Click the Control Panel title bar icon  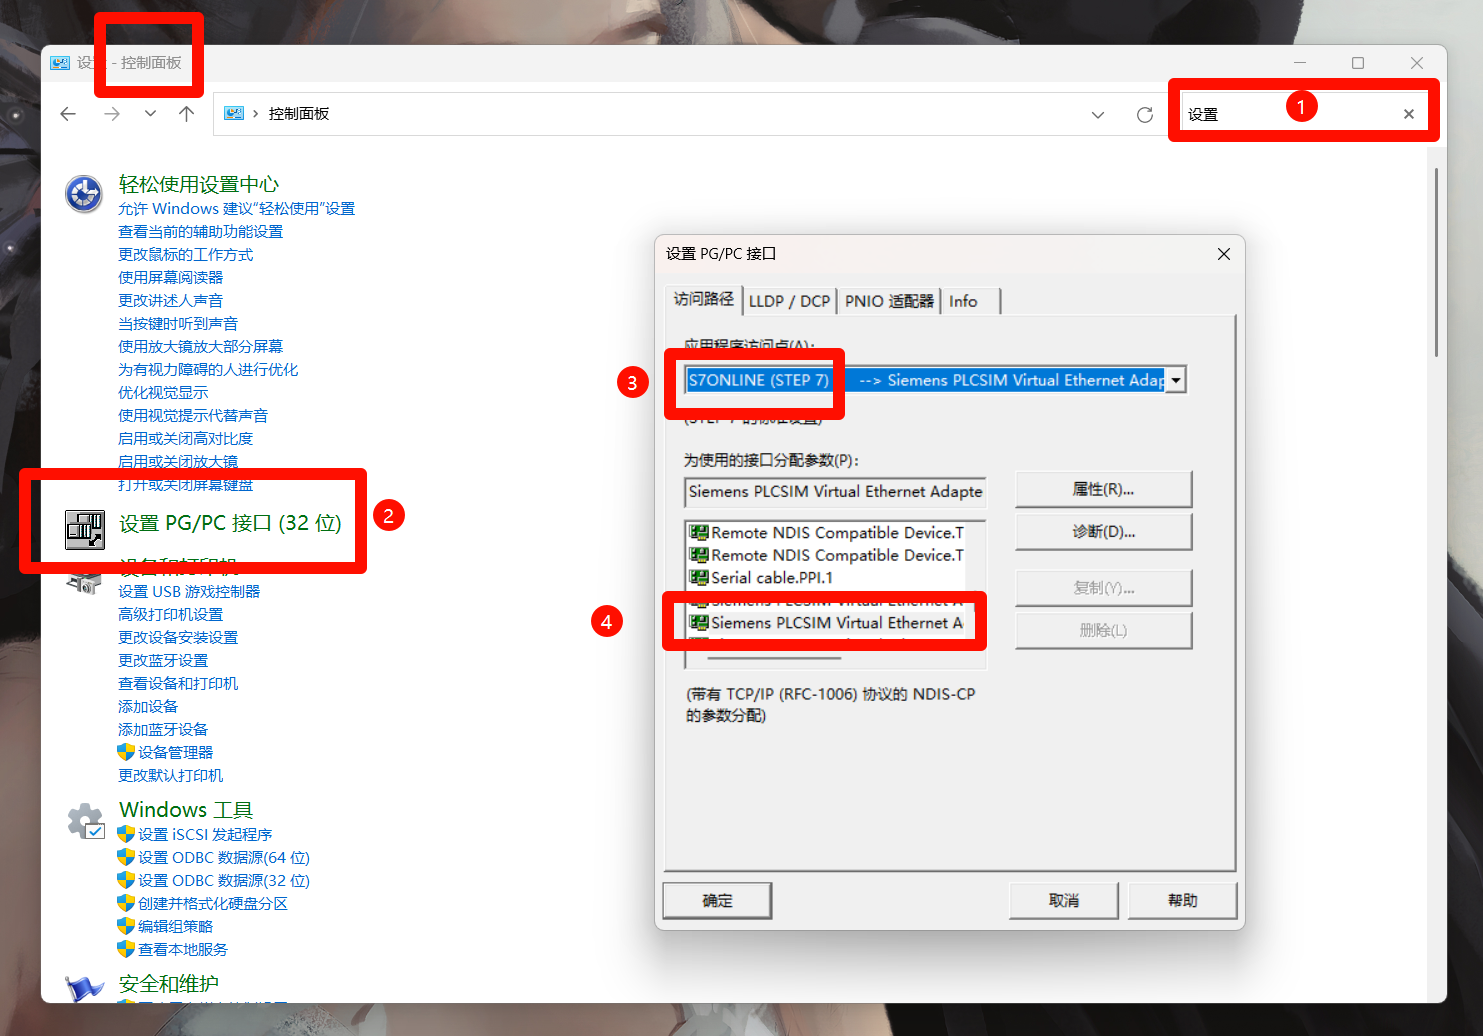(x=60, y=63)
